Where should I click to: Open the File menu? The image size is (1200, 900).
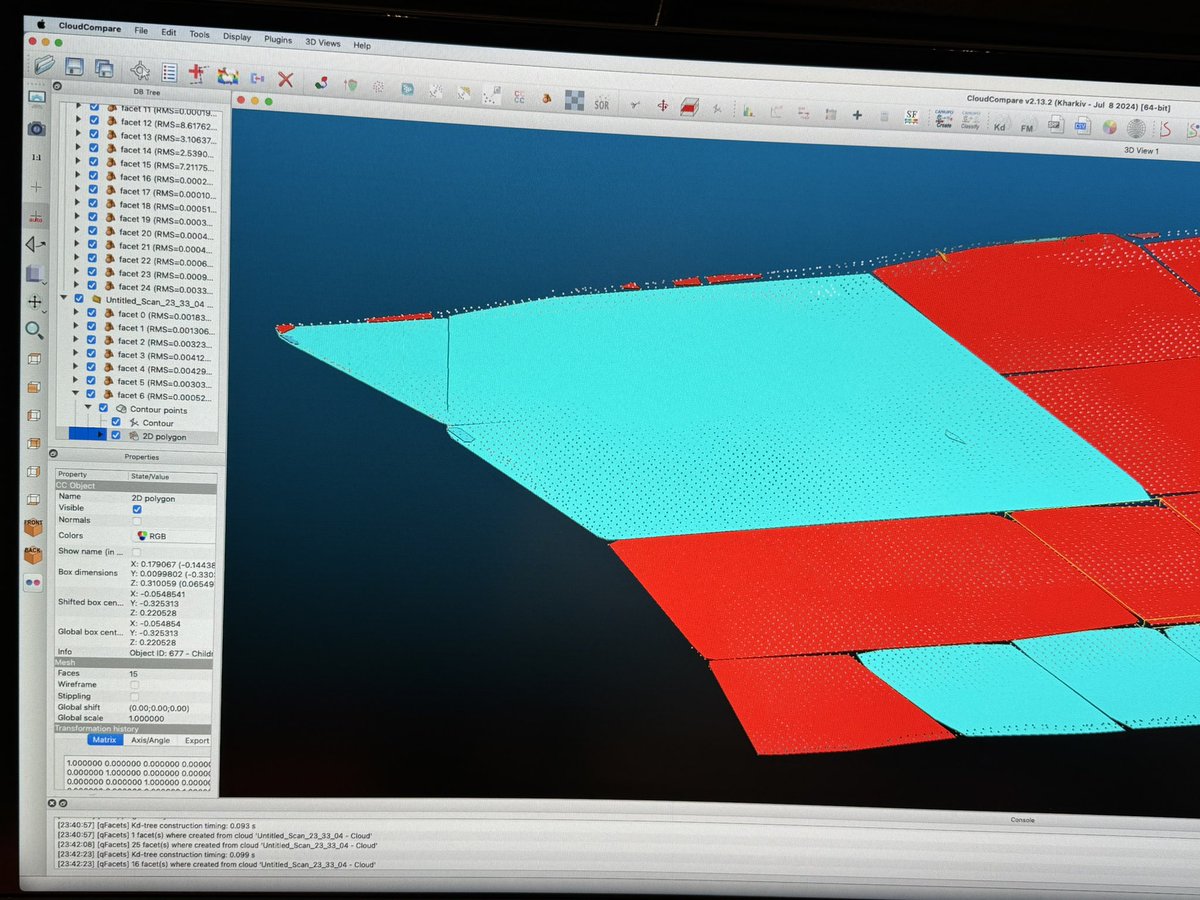coord(142,31)
